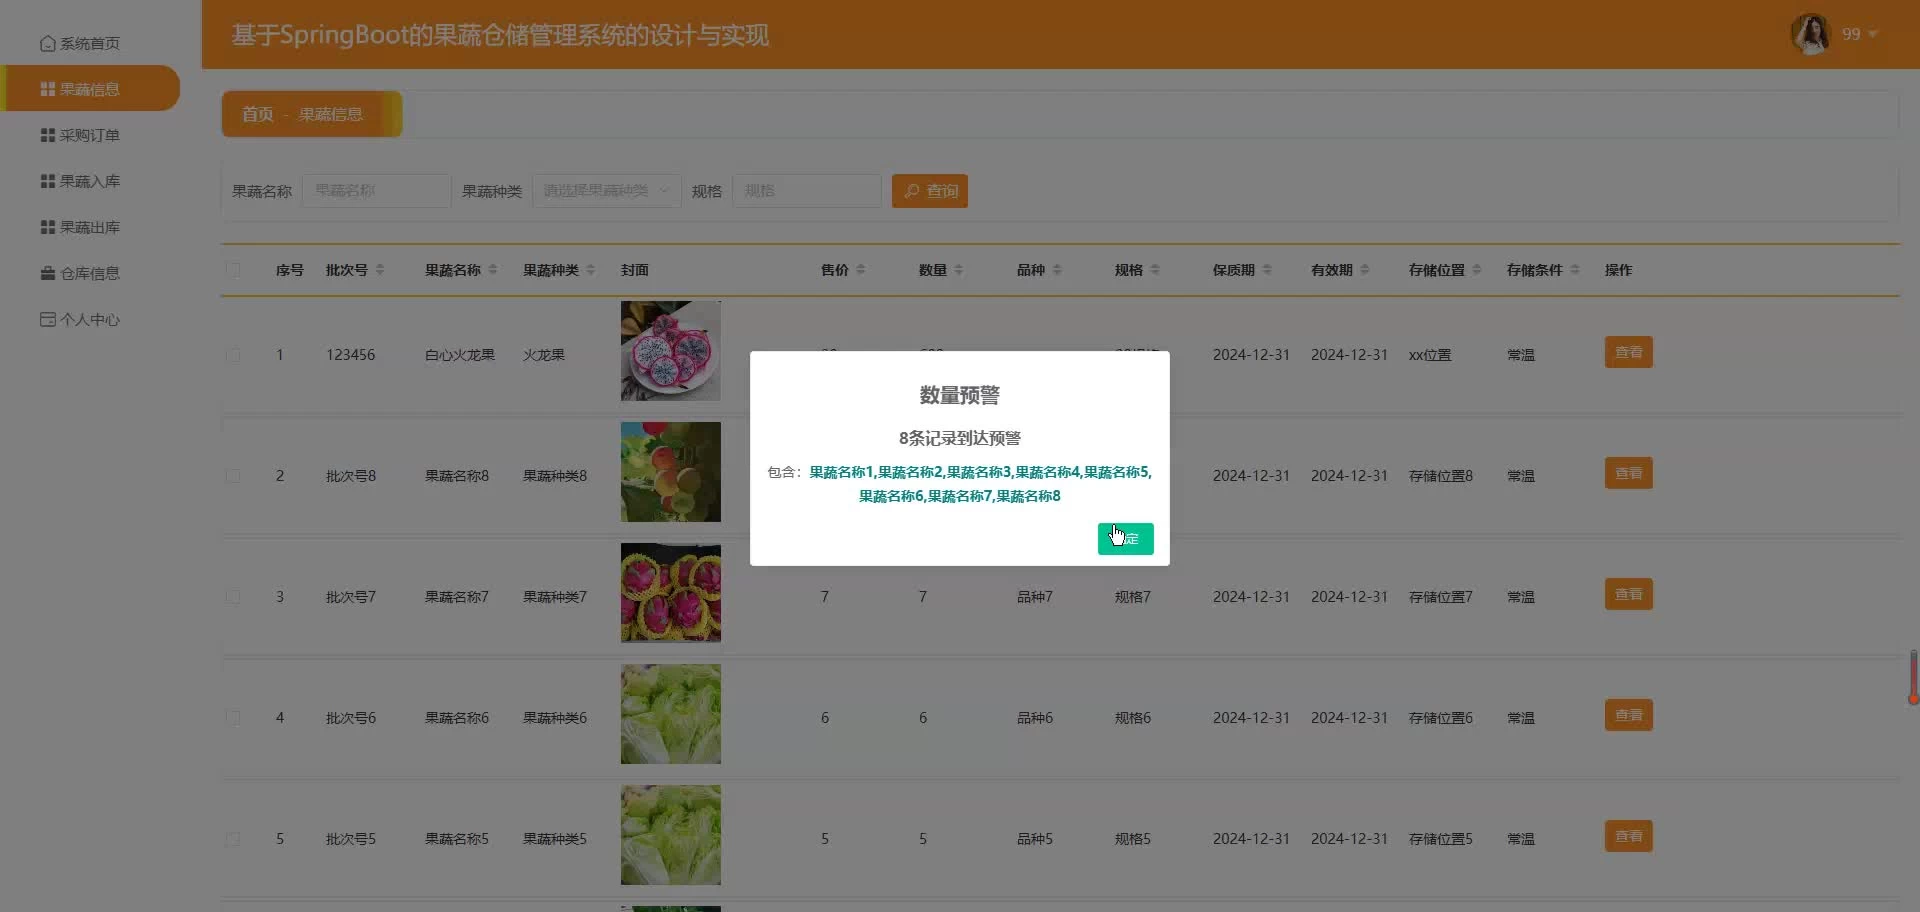
Task: Click the home icon beside 系统首页
Action: pyautogui.click(x=47, y=44)
